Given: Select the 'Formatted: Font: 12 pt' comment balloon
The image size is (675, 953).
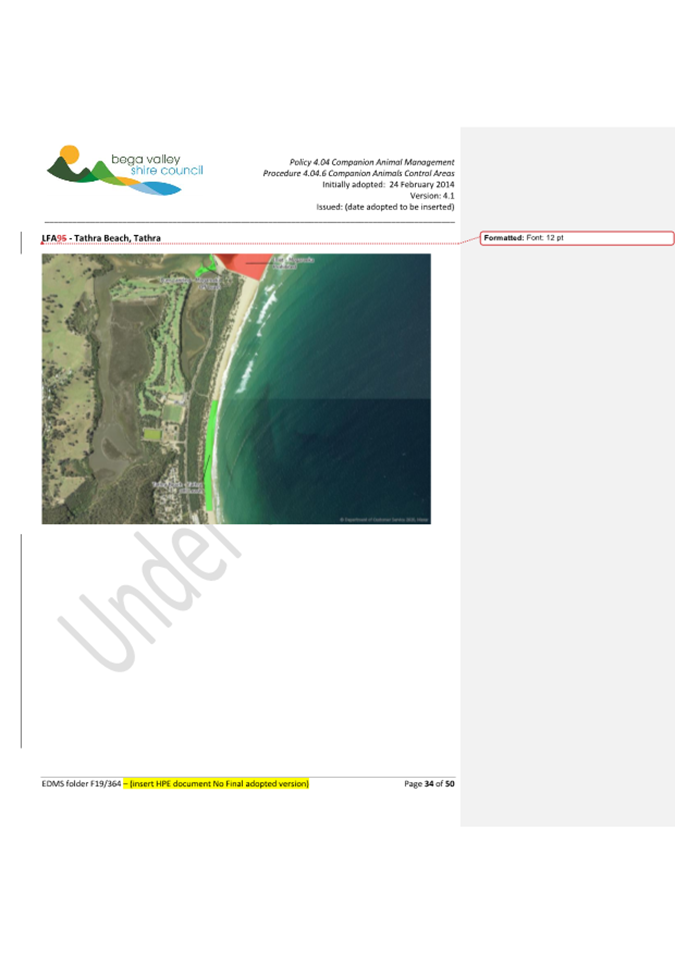Looking at the screenshot, I should pos(577,238).
